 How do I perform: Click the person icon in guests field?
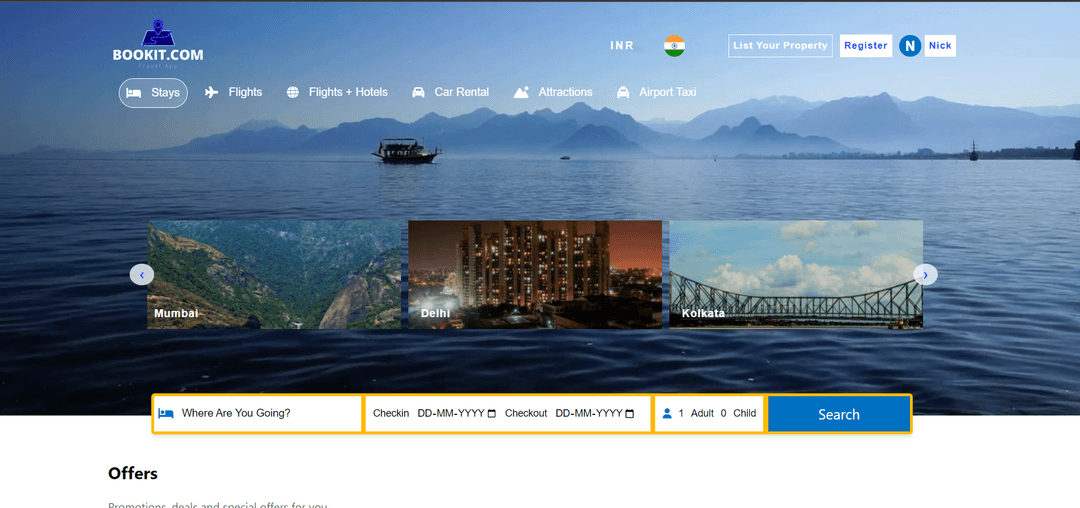click(x=667, y=413)
